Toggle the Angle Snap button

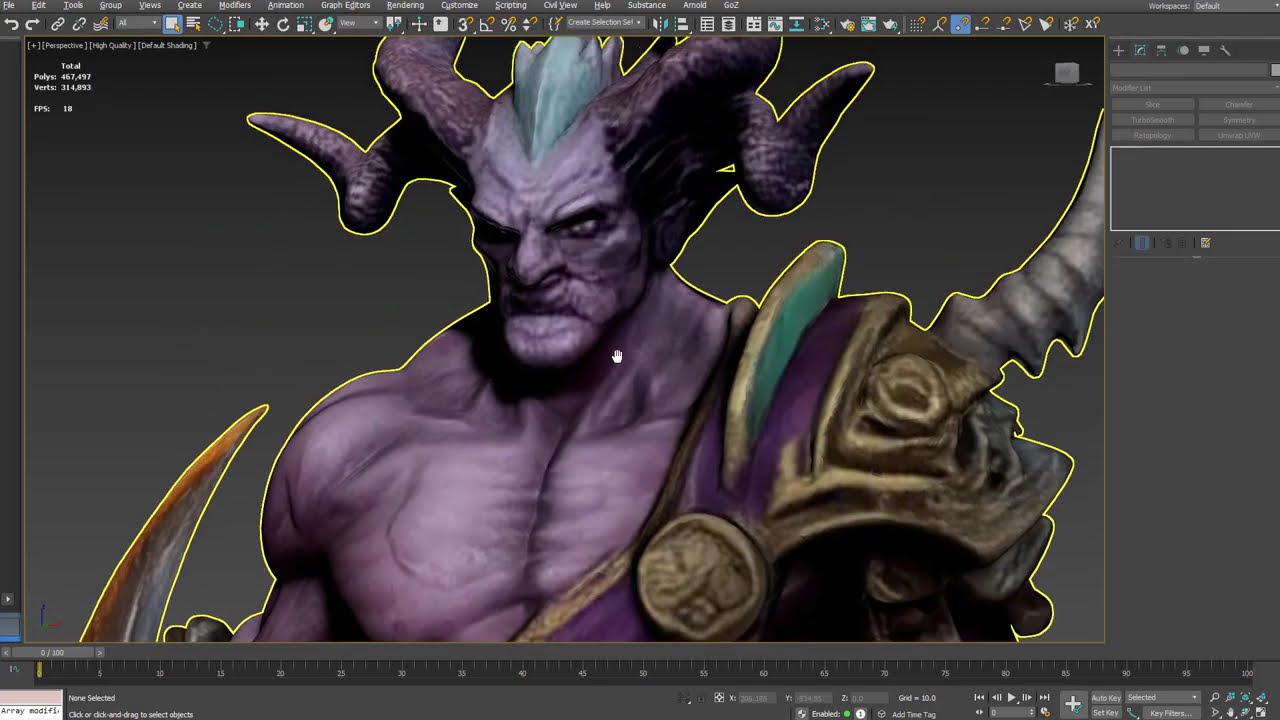coord(487,24)
